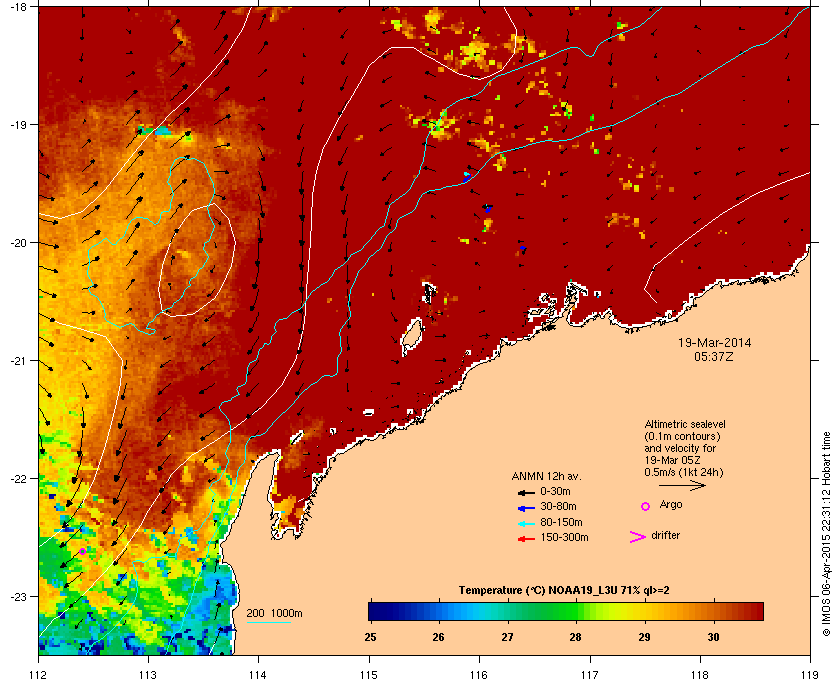Click the 19-Mar-2014 date label
840x680 pixels.
tap(715, 342)
